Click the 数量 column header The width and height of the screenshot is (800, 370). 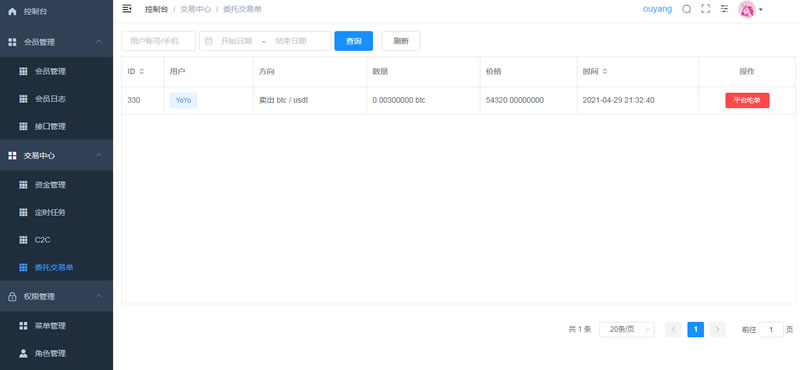tap(380, 71)
